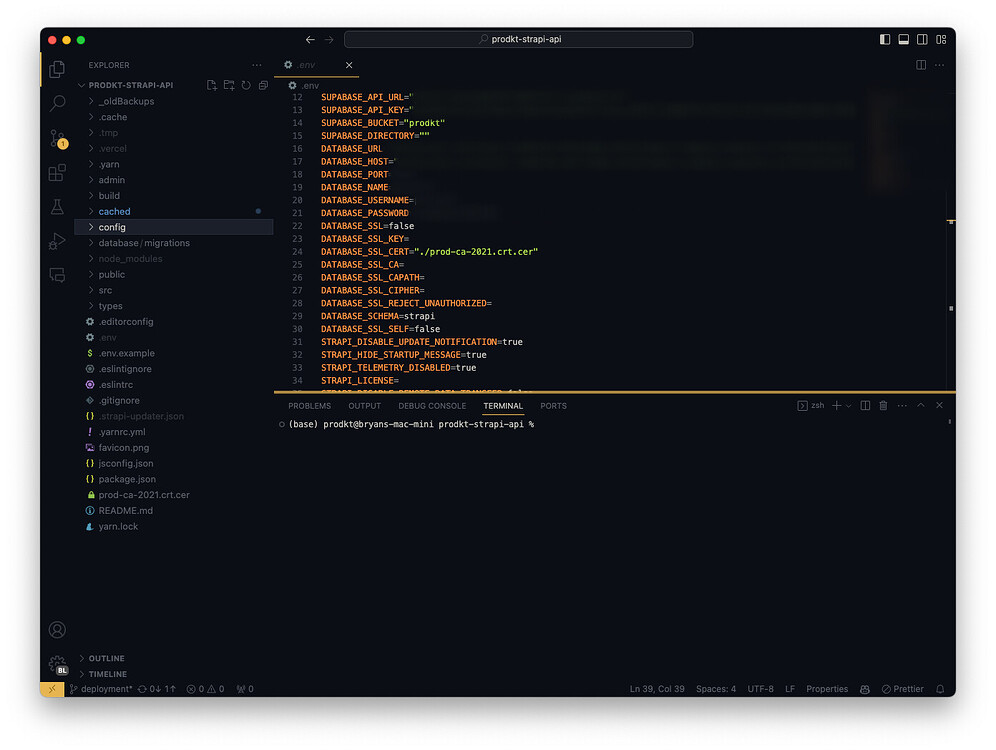Click the Prettier formatter status item
This screenshot has width=996, height=750.
pyautogui.click(x=904, y=689)
